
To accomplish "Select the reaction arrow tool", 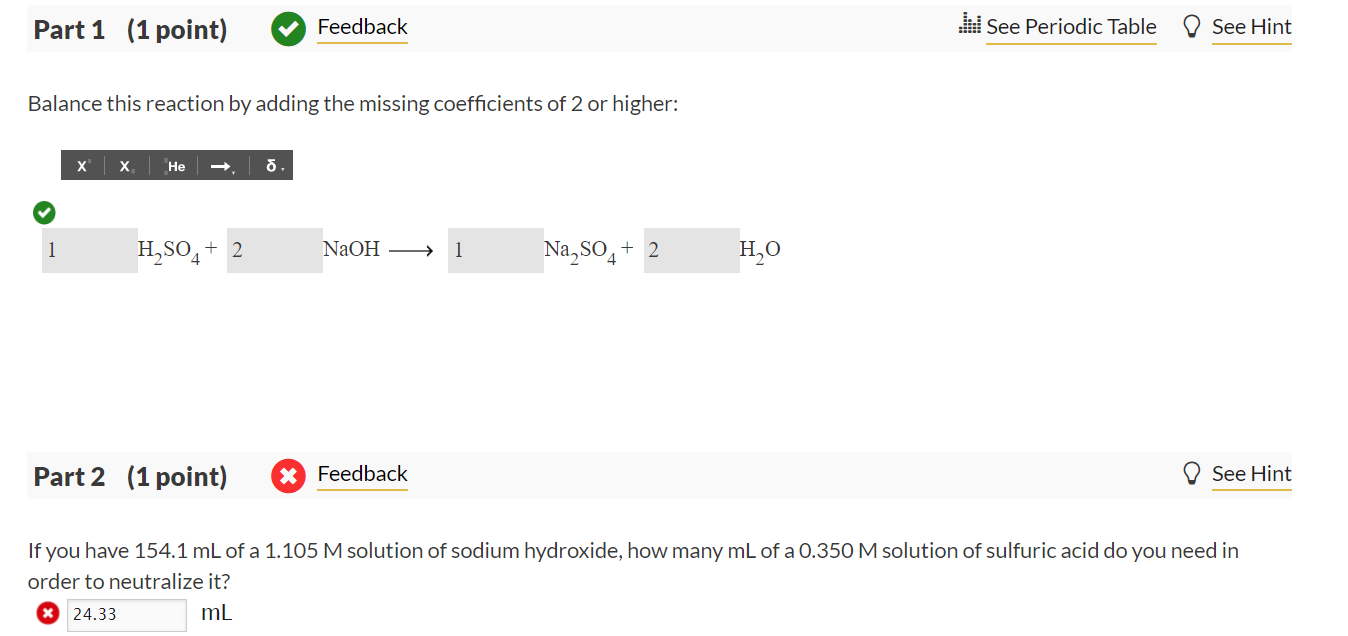I will click(220, 164).
